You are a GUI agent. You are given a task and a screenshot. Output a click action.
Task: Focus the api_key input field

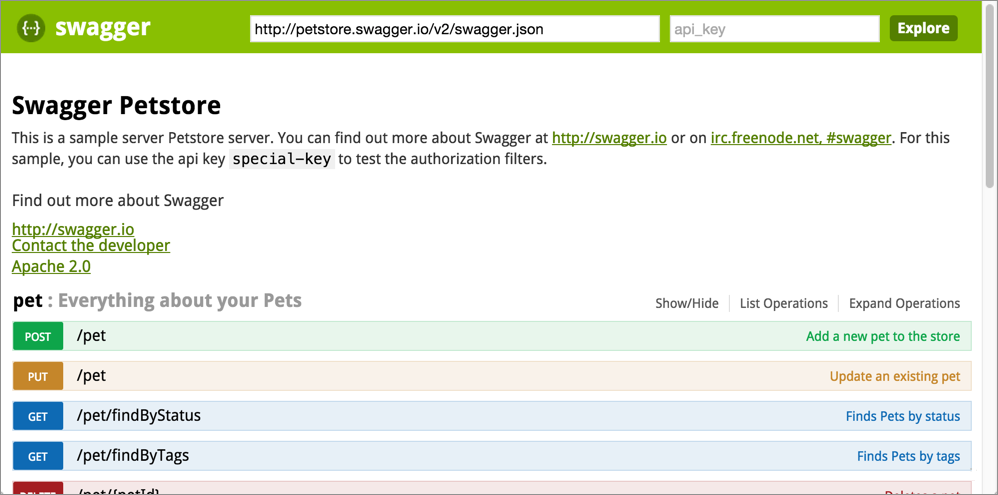(x=773, y=29)
